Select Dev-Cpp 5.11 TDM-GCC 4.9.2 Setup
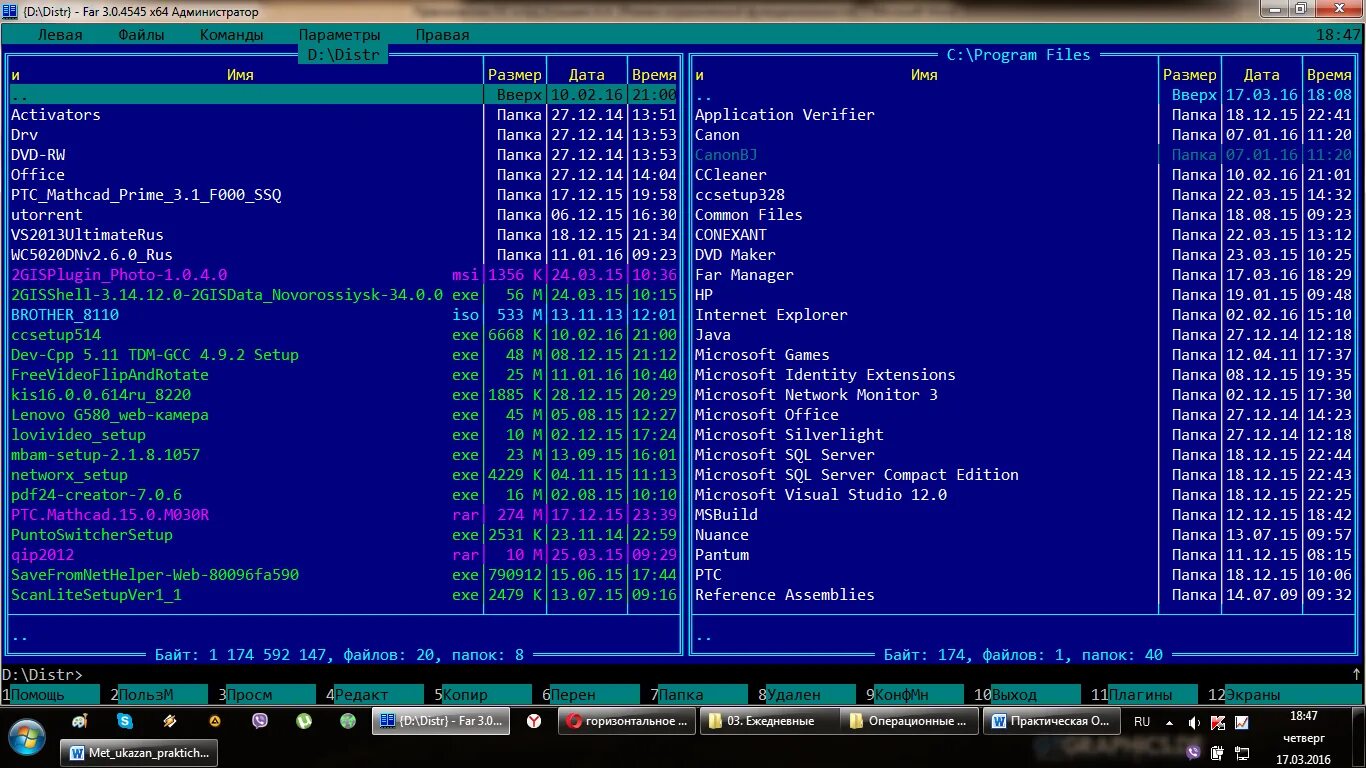1366x768 pixels. tap(155, 355)
